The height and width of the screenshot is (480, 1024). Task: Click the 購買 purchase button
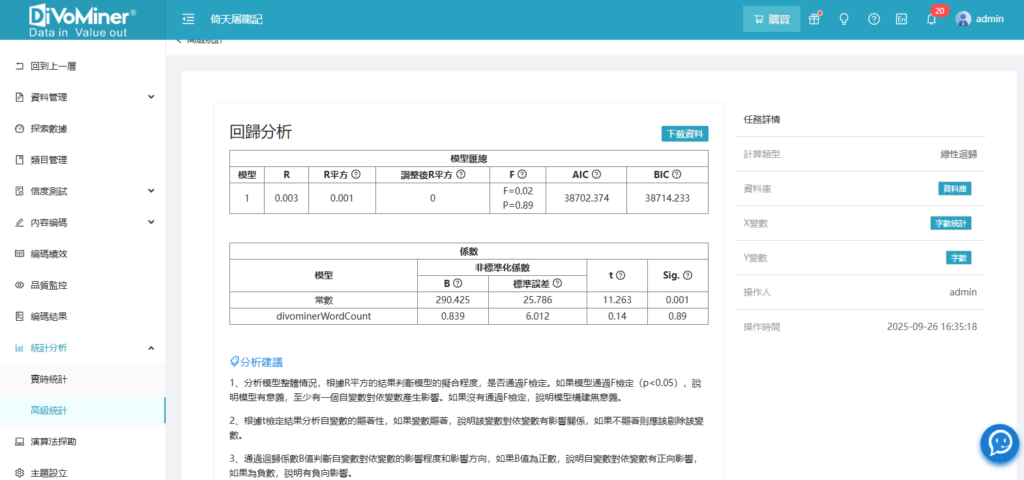tap(771, 19)
